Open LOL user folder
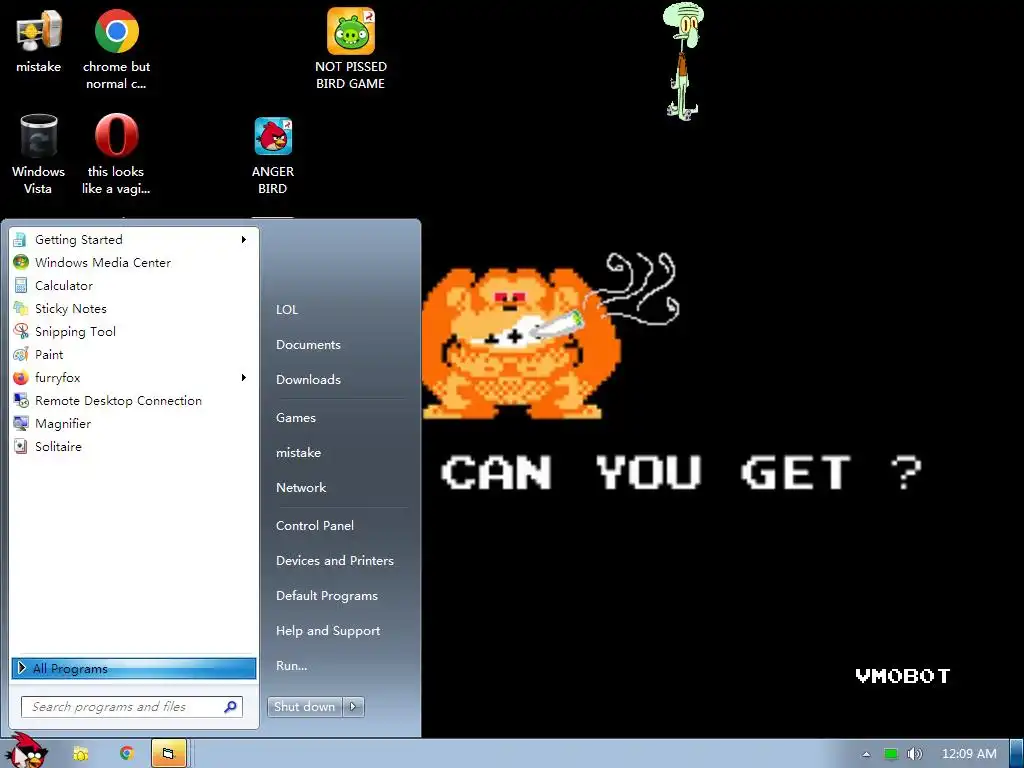This screenshot has height=768, width=1024. click(x=287, y=310)
